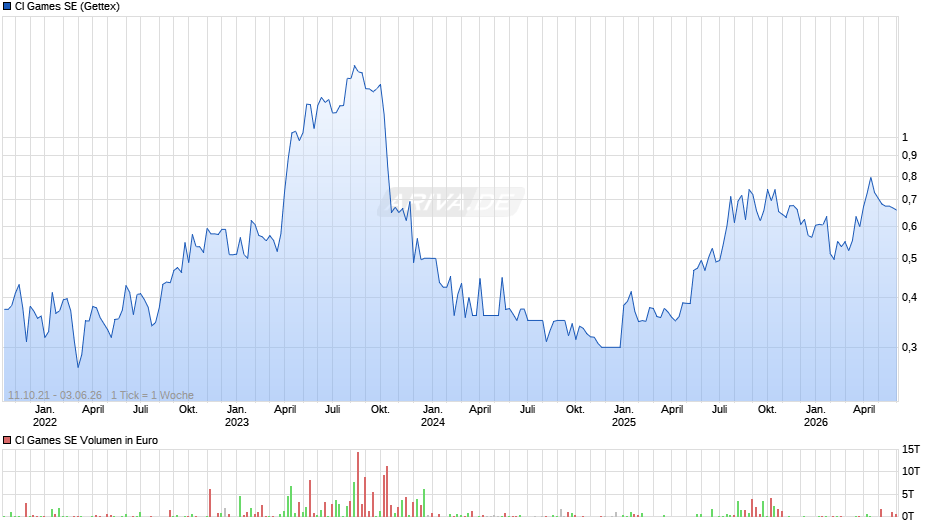Click the blue CI Games SE legend square
This screenshot has width=940, height=526.
[7, 7]
